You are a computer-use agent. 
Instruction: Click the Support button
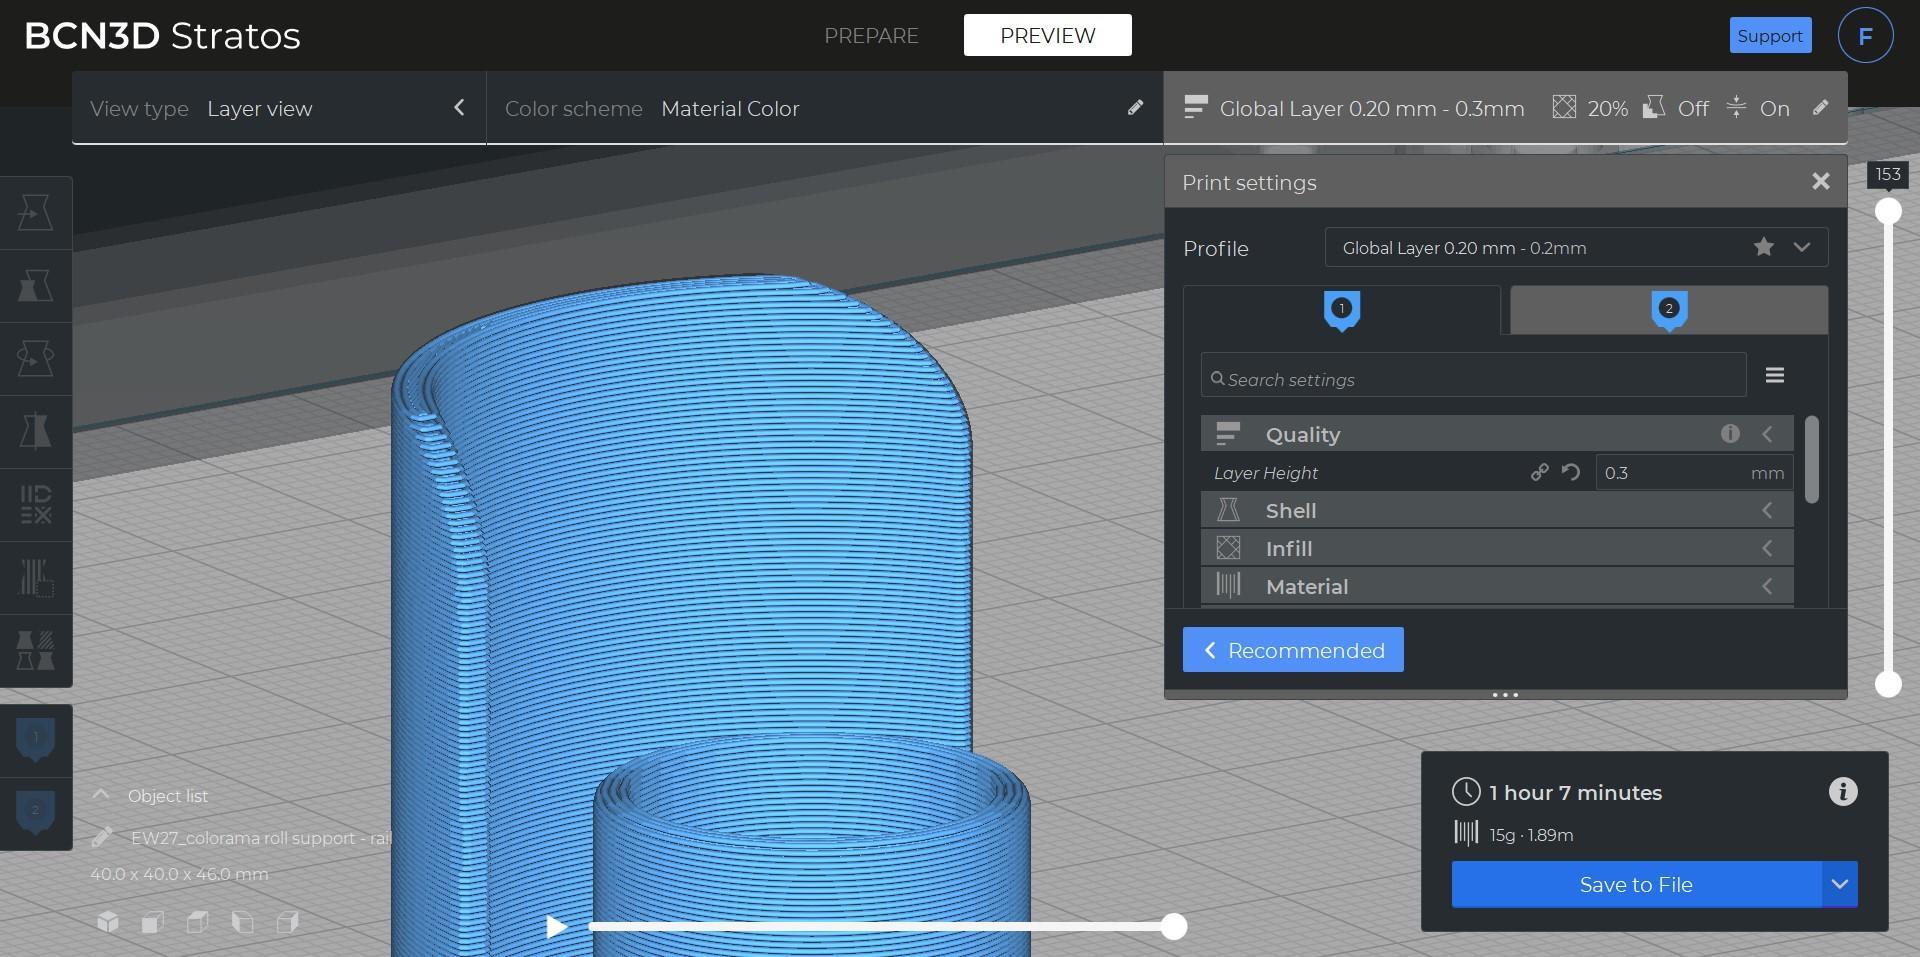[x=1769, y=36]
